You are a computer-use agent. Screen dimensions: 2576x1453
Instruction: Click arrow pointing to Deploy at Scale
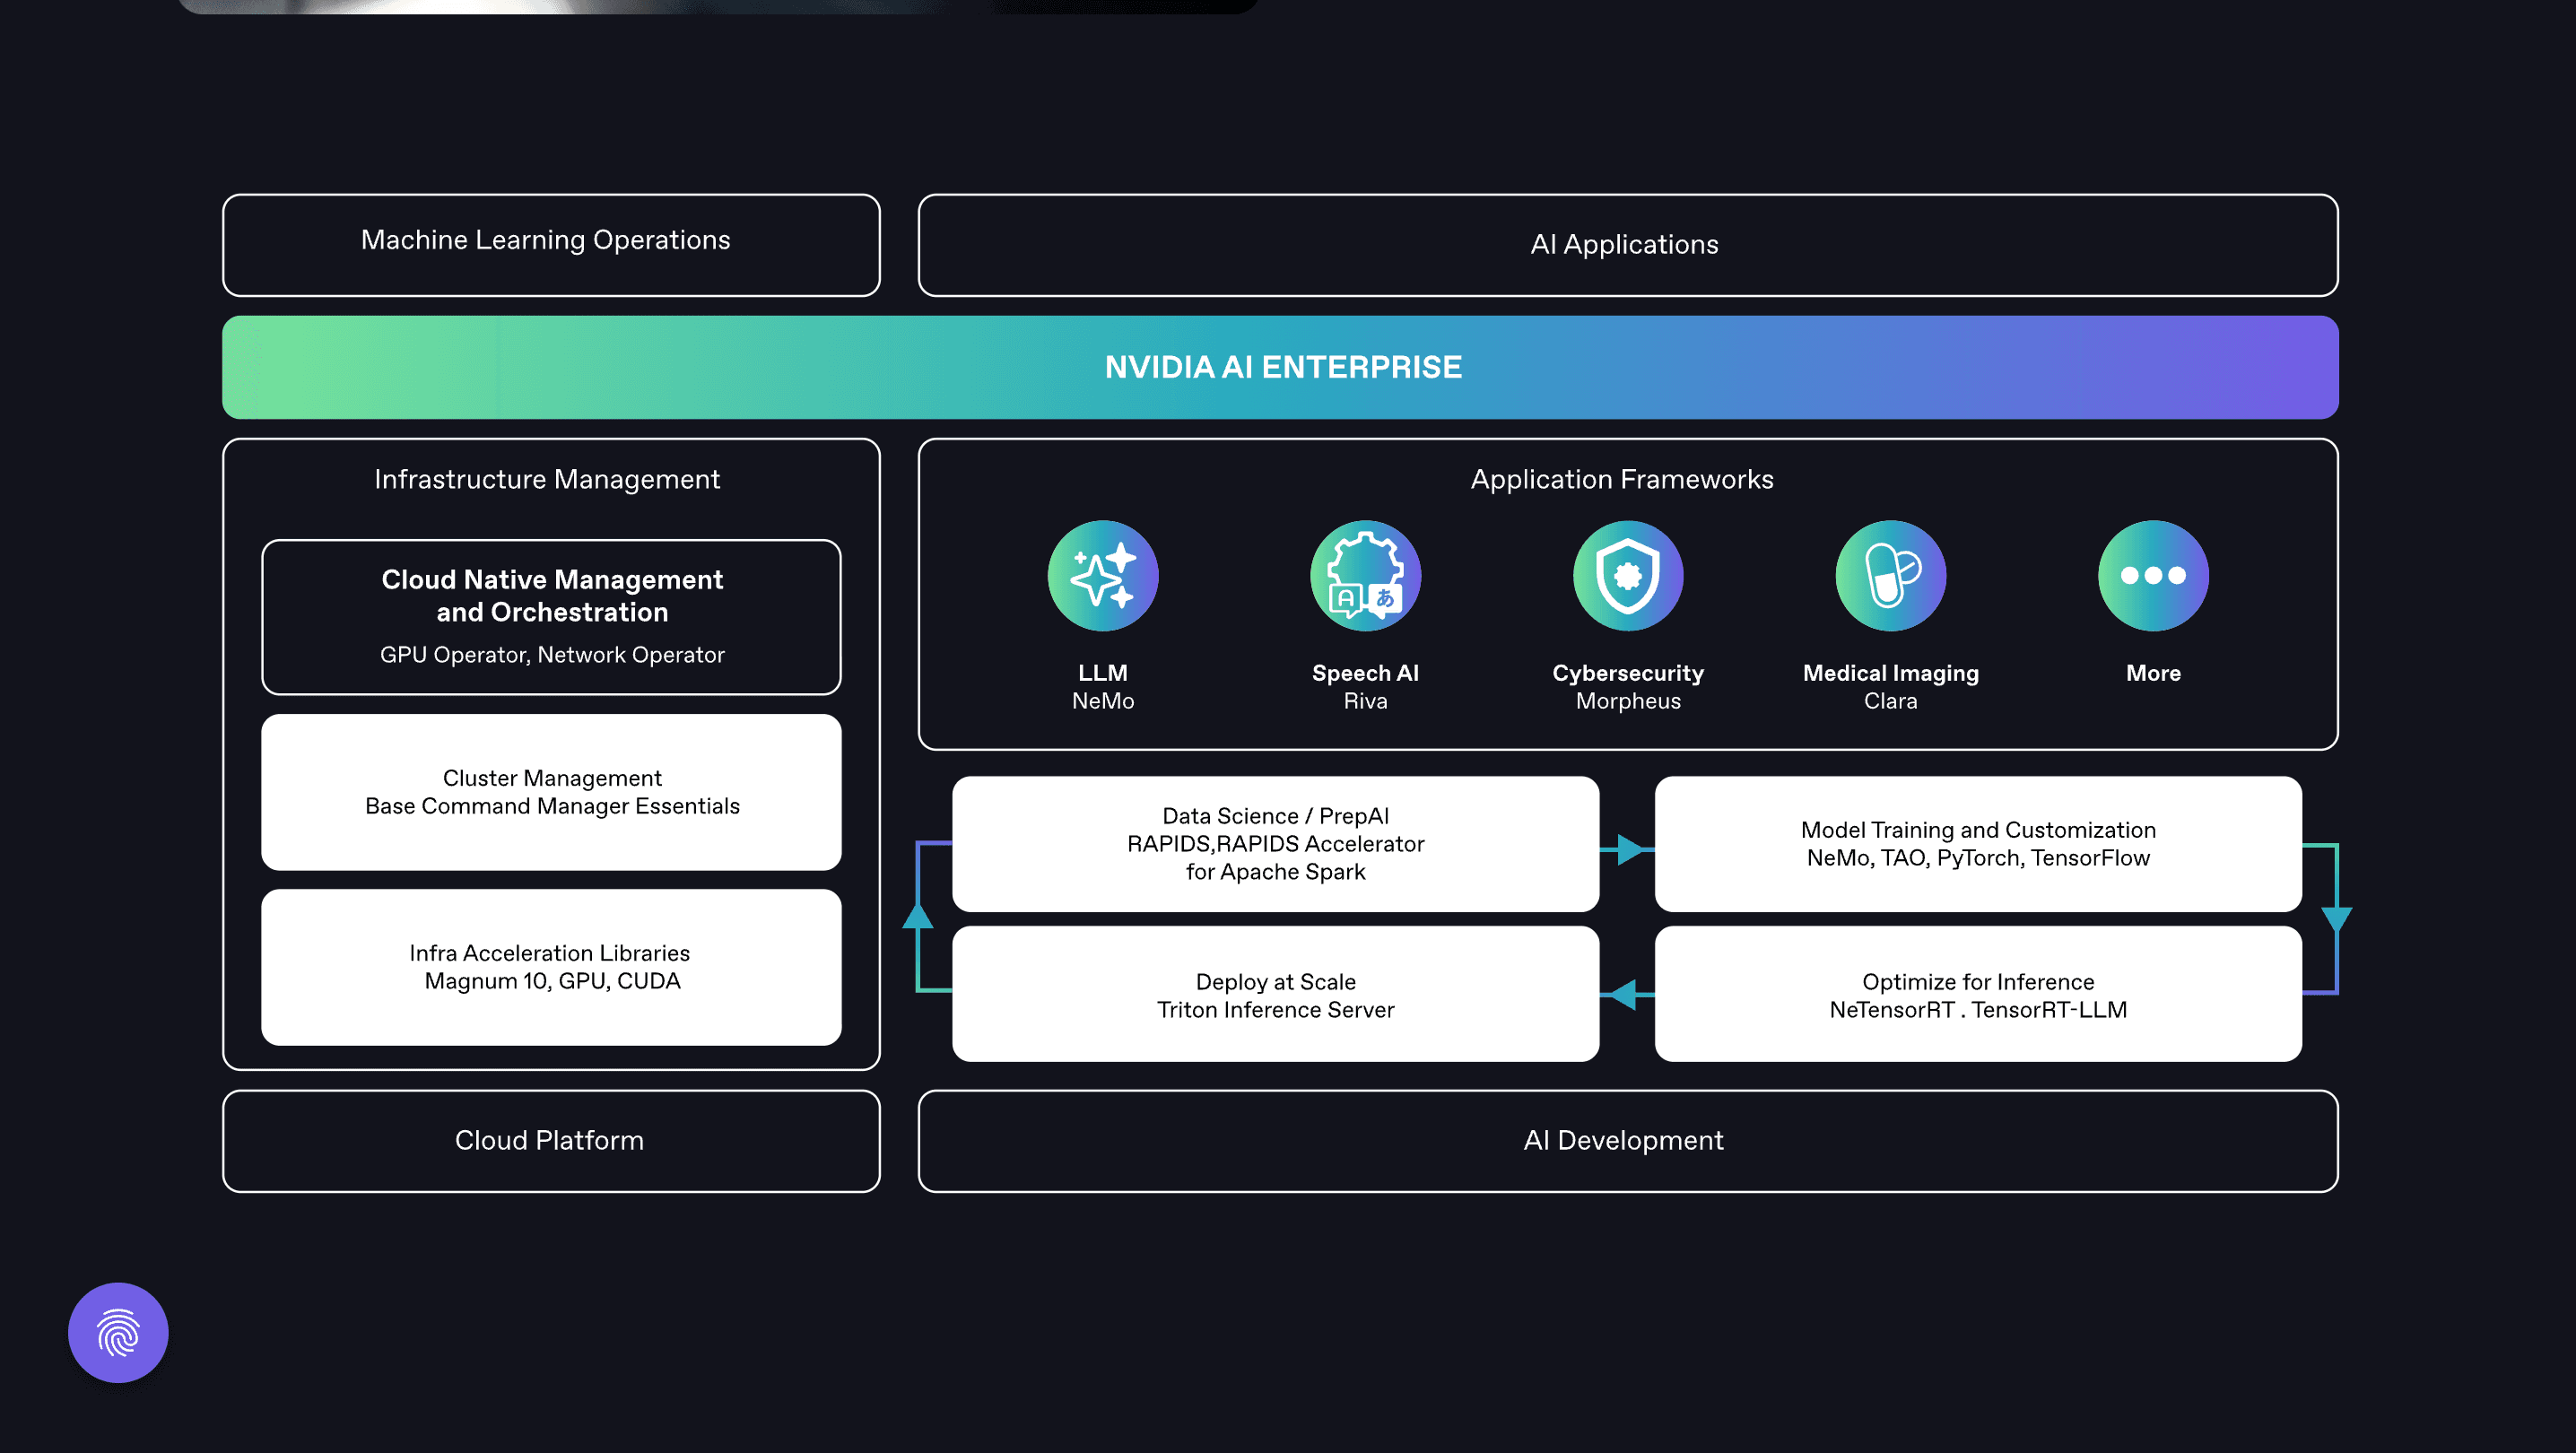pyautogui.click(x=1625, y=994)
